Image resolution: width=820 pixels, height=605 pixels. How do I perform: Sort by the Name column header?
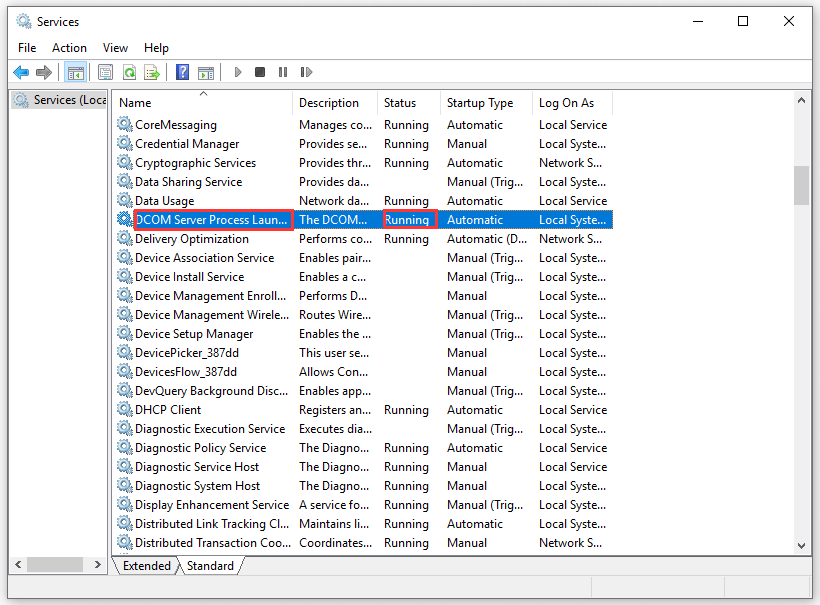tap(203, 103)
